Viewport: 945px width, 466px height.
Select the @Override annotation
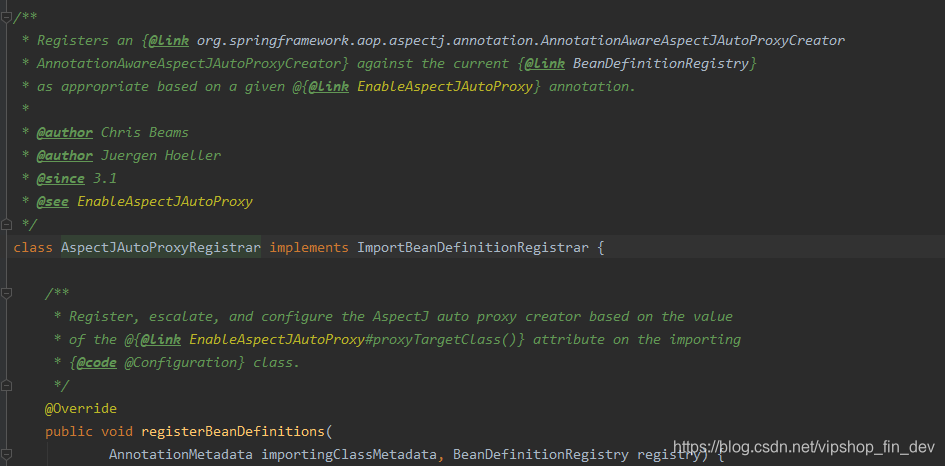pyautogui.click(x=80, y=408)
